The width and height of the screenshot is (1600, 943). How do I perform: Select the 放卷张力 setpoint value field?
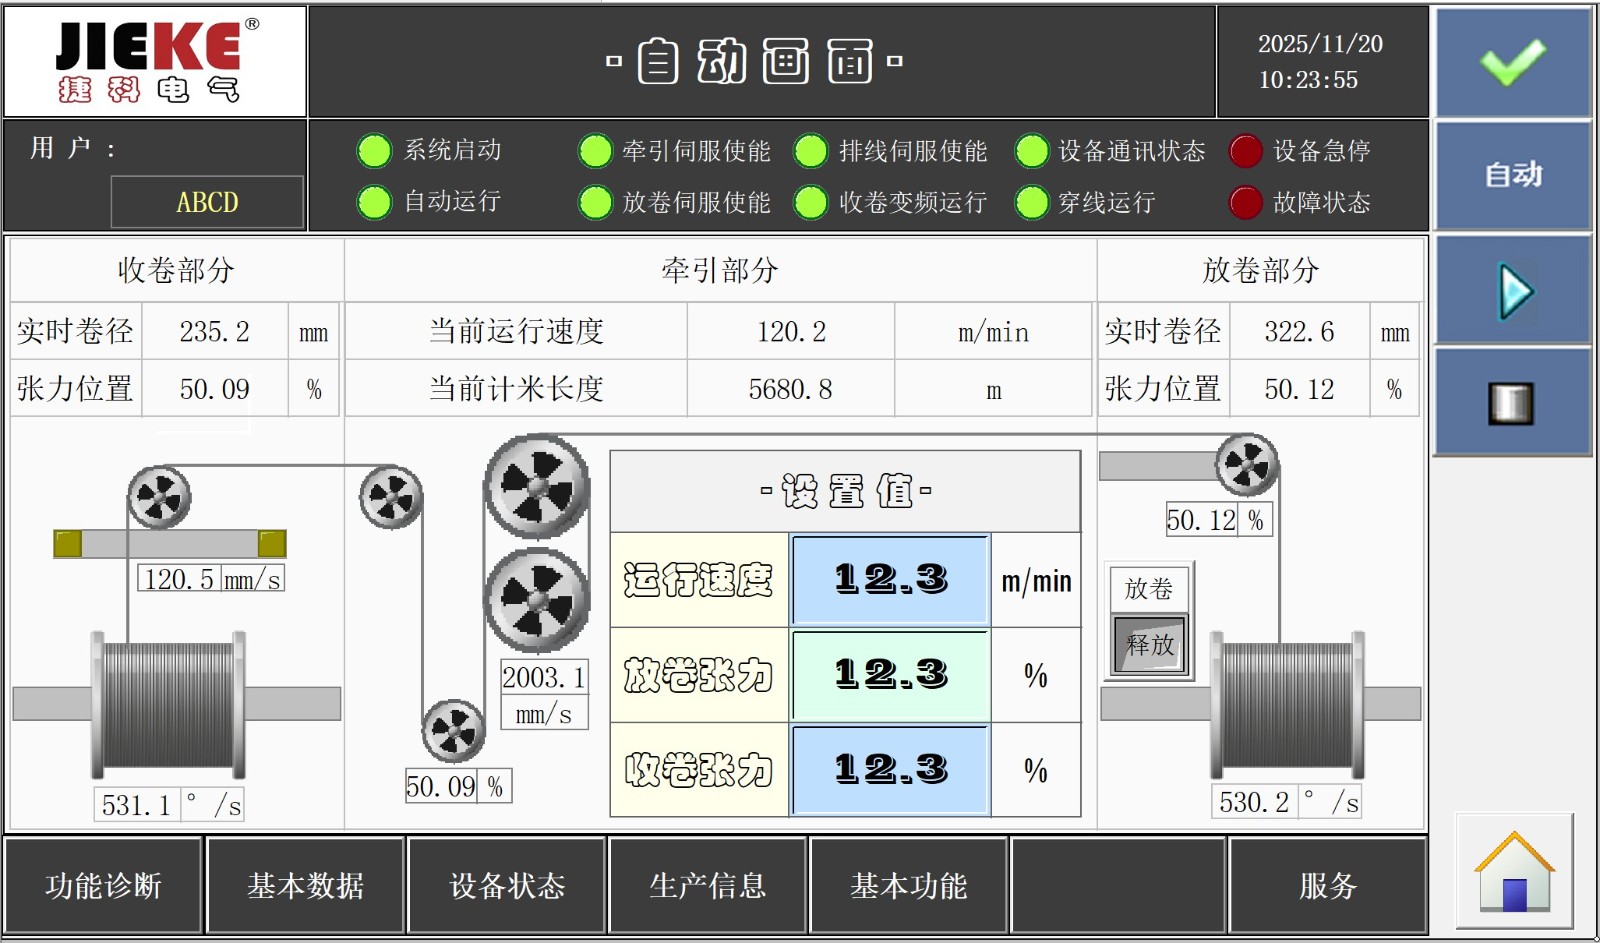890,675
